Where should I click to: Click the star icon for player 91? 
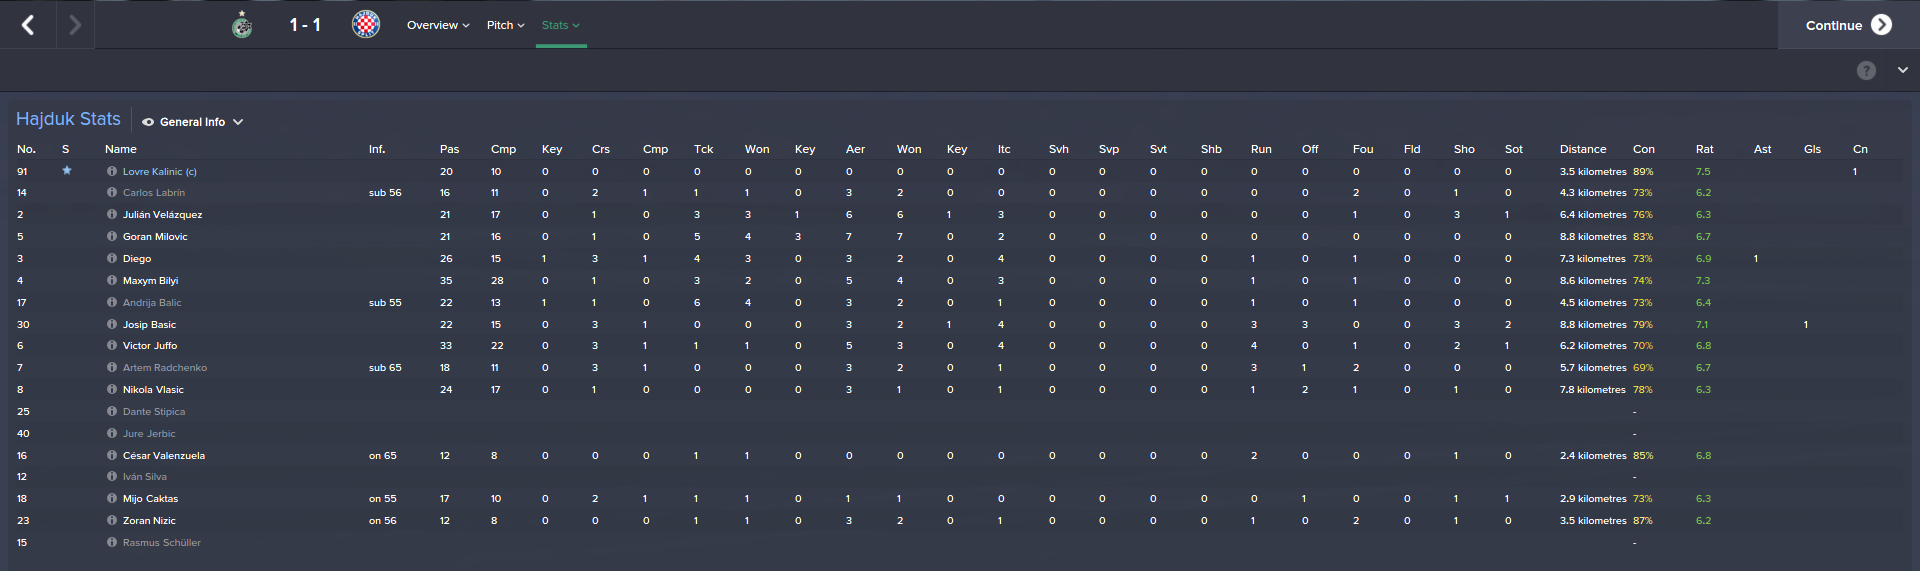pos(67,171)
